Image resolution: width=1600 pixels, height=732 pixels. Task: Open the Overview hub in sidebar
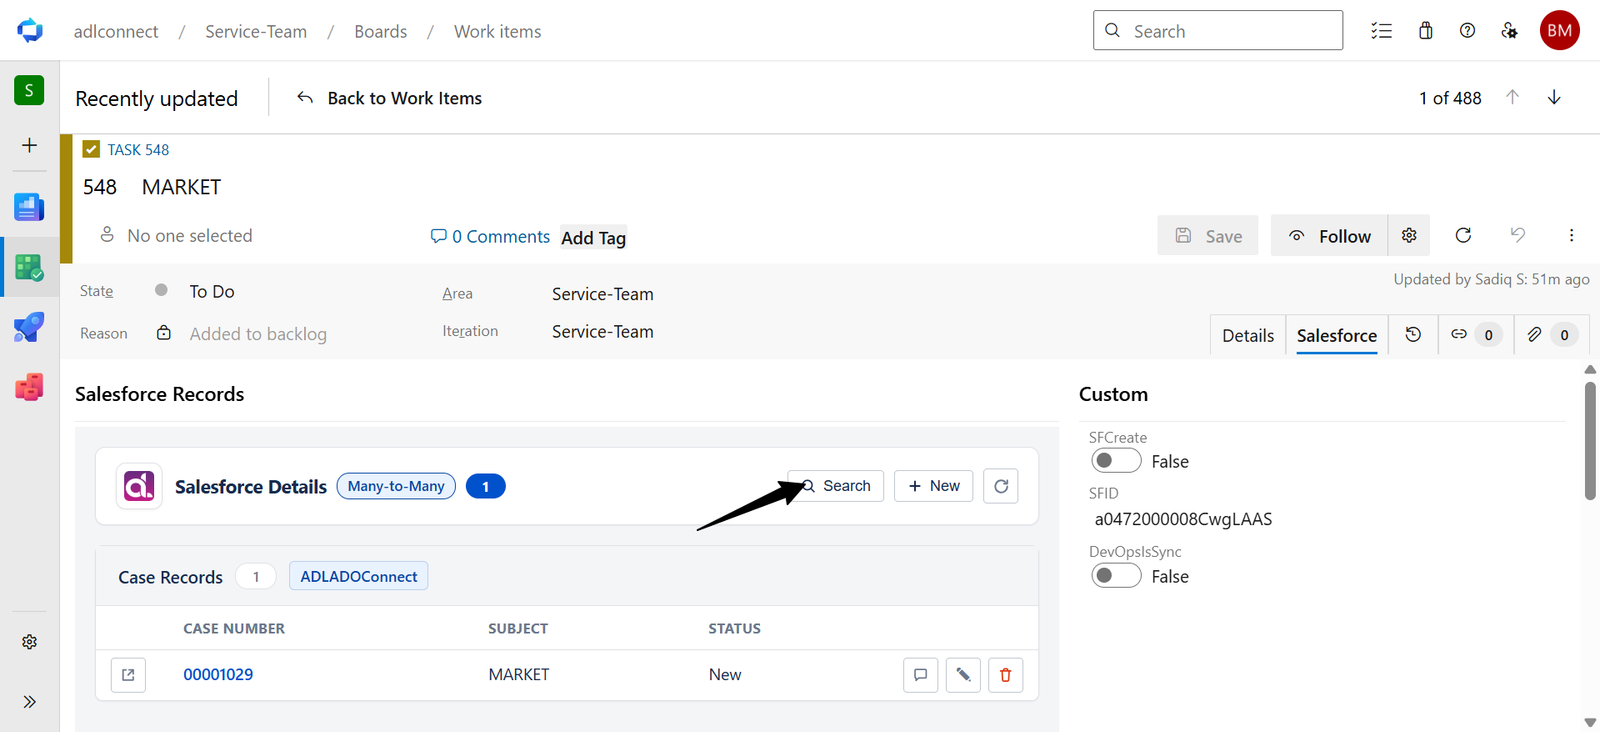click(x=29, y=207)
